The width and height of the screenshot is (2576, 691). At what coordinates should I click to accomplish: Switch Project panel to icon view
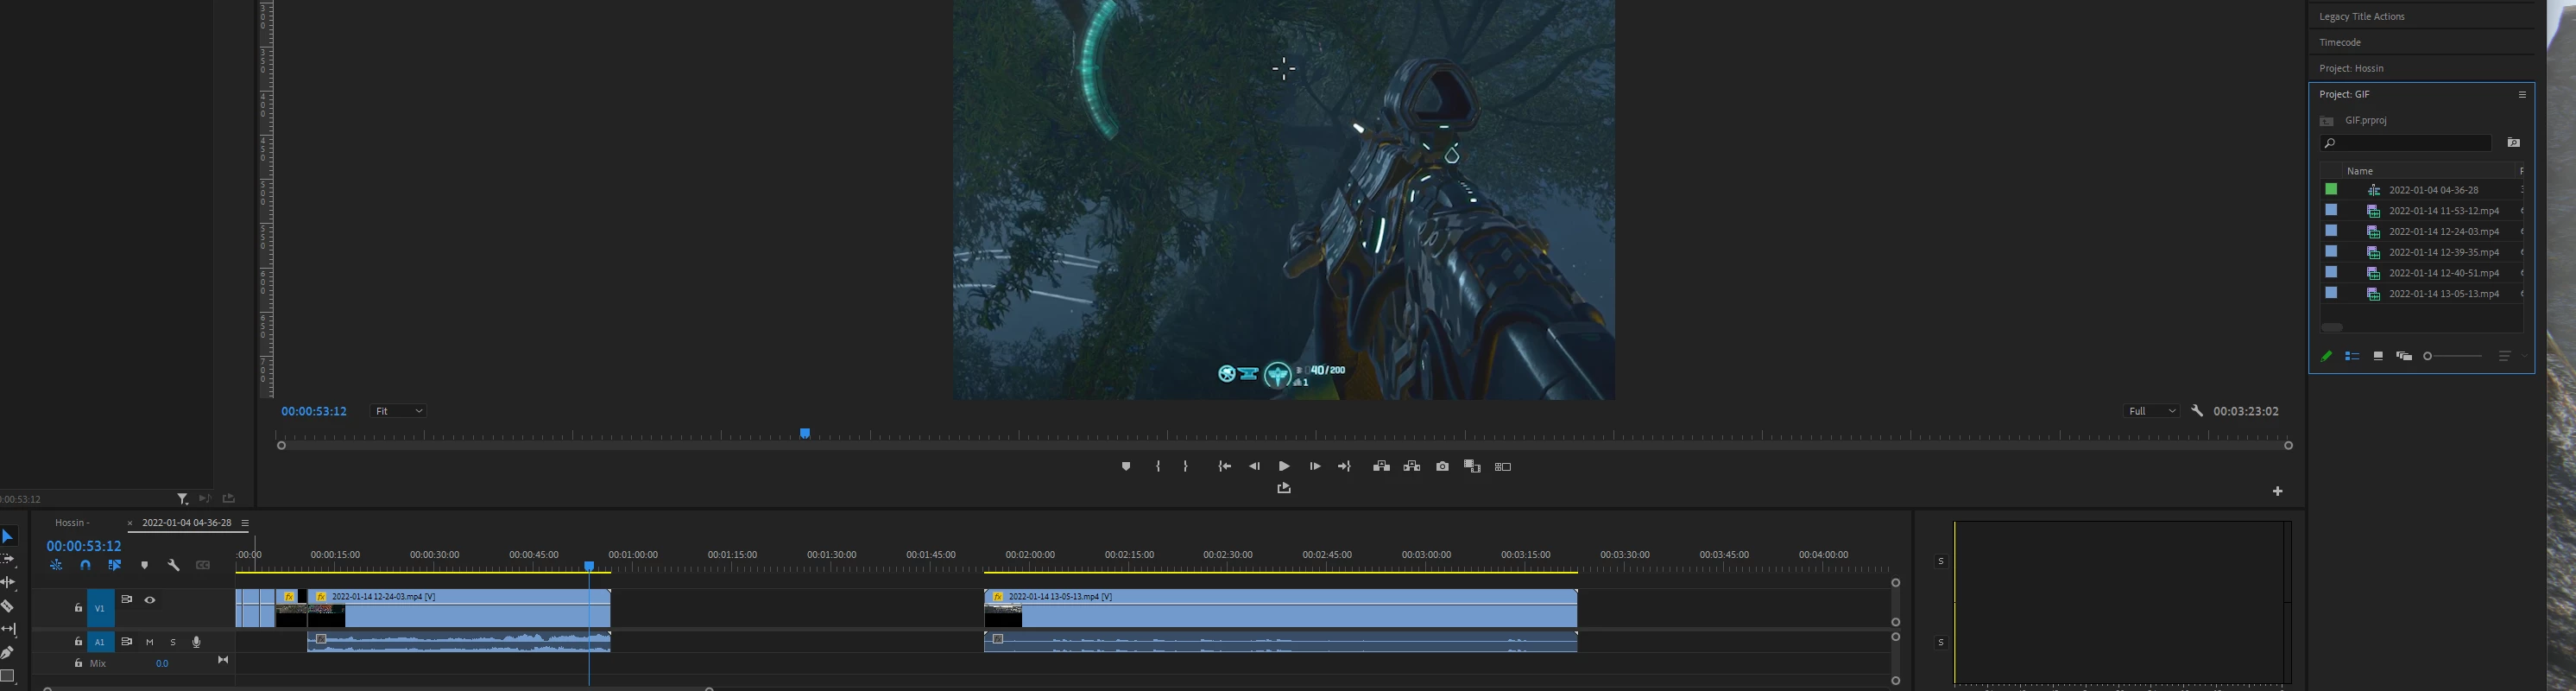click(x=2378, y=356)
